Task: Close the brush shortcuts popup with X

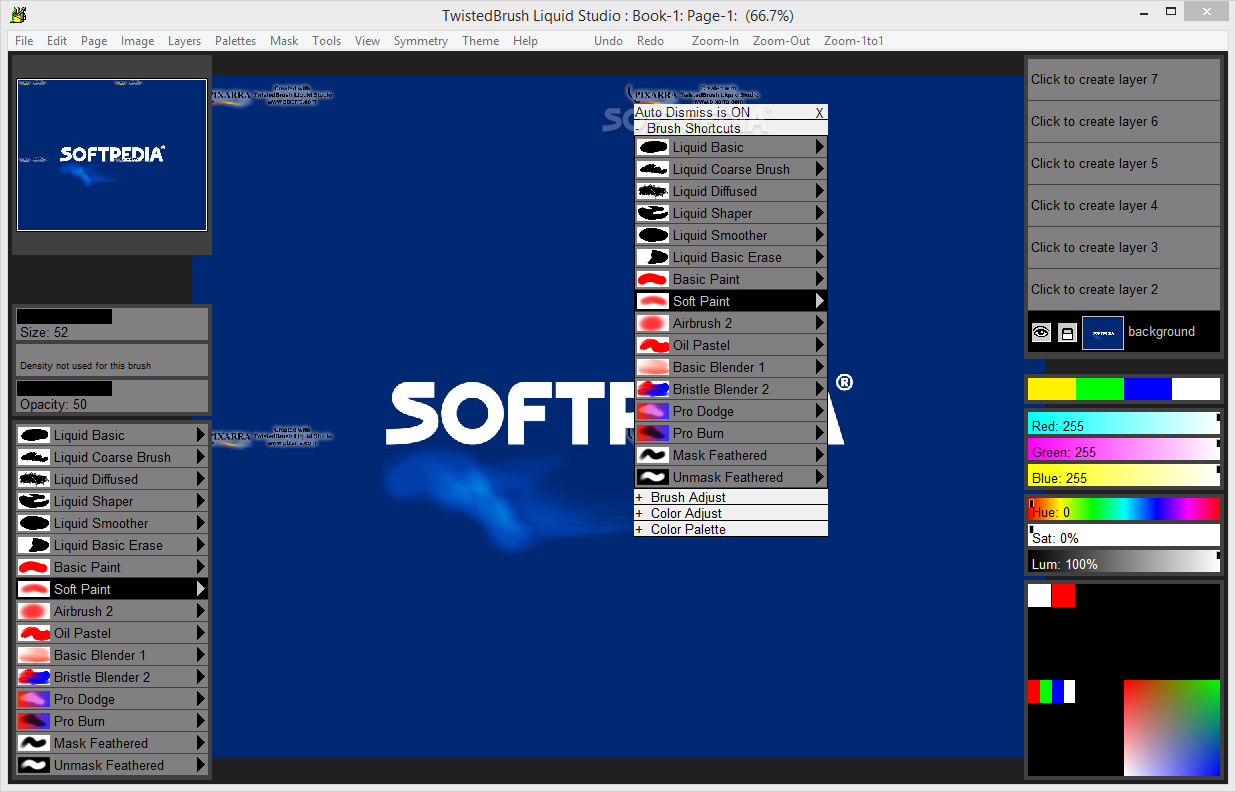Action: 820,112
